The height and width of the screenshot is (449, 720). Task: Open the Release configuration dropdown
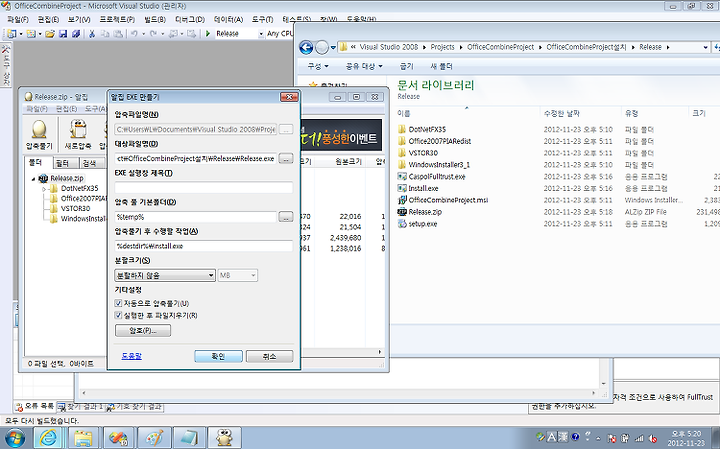point(261,34)
